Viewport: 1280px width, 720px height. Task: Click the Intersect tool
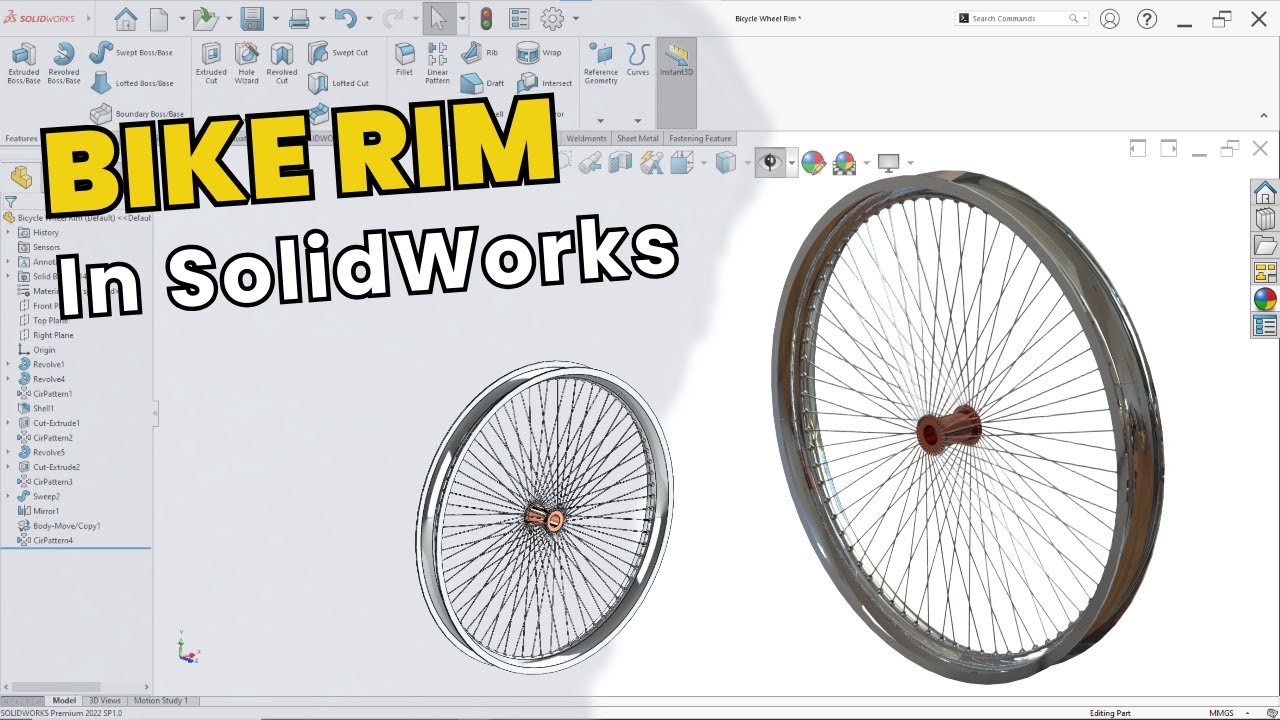click(x=545, y=83)
